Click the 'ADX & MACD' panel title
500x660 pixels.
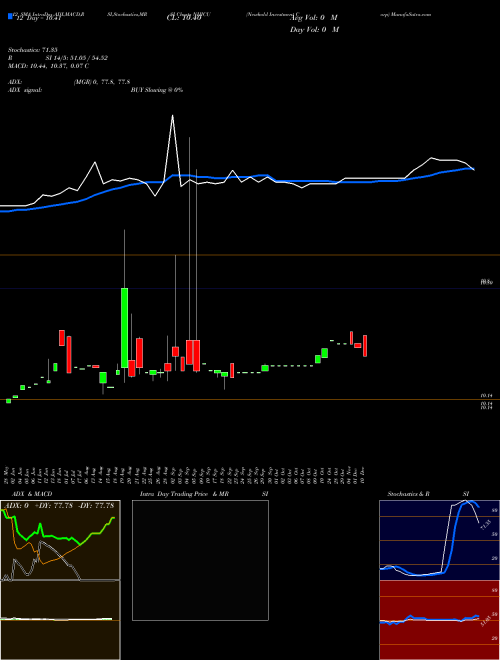(x=32, y=494)
